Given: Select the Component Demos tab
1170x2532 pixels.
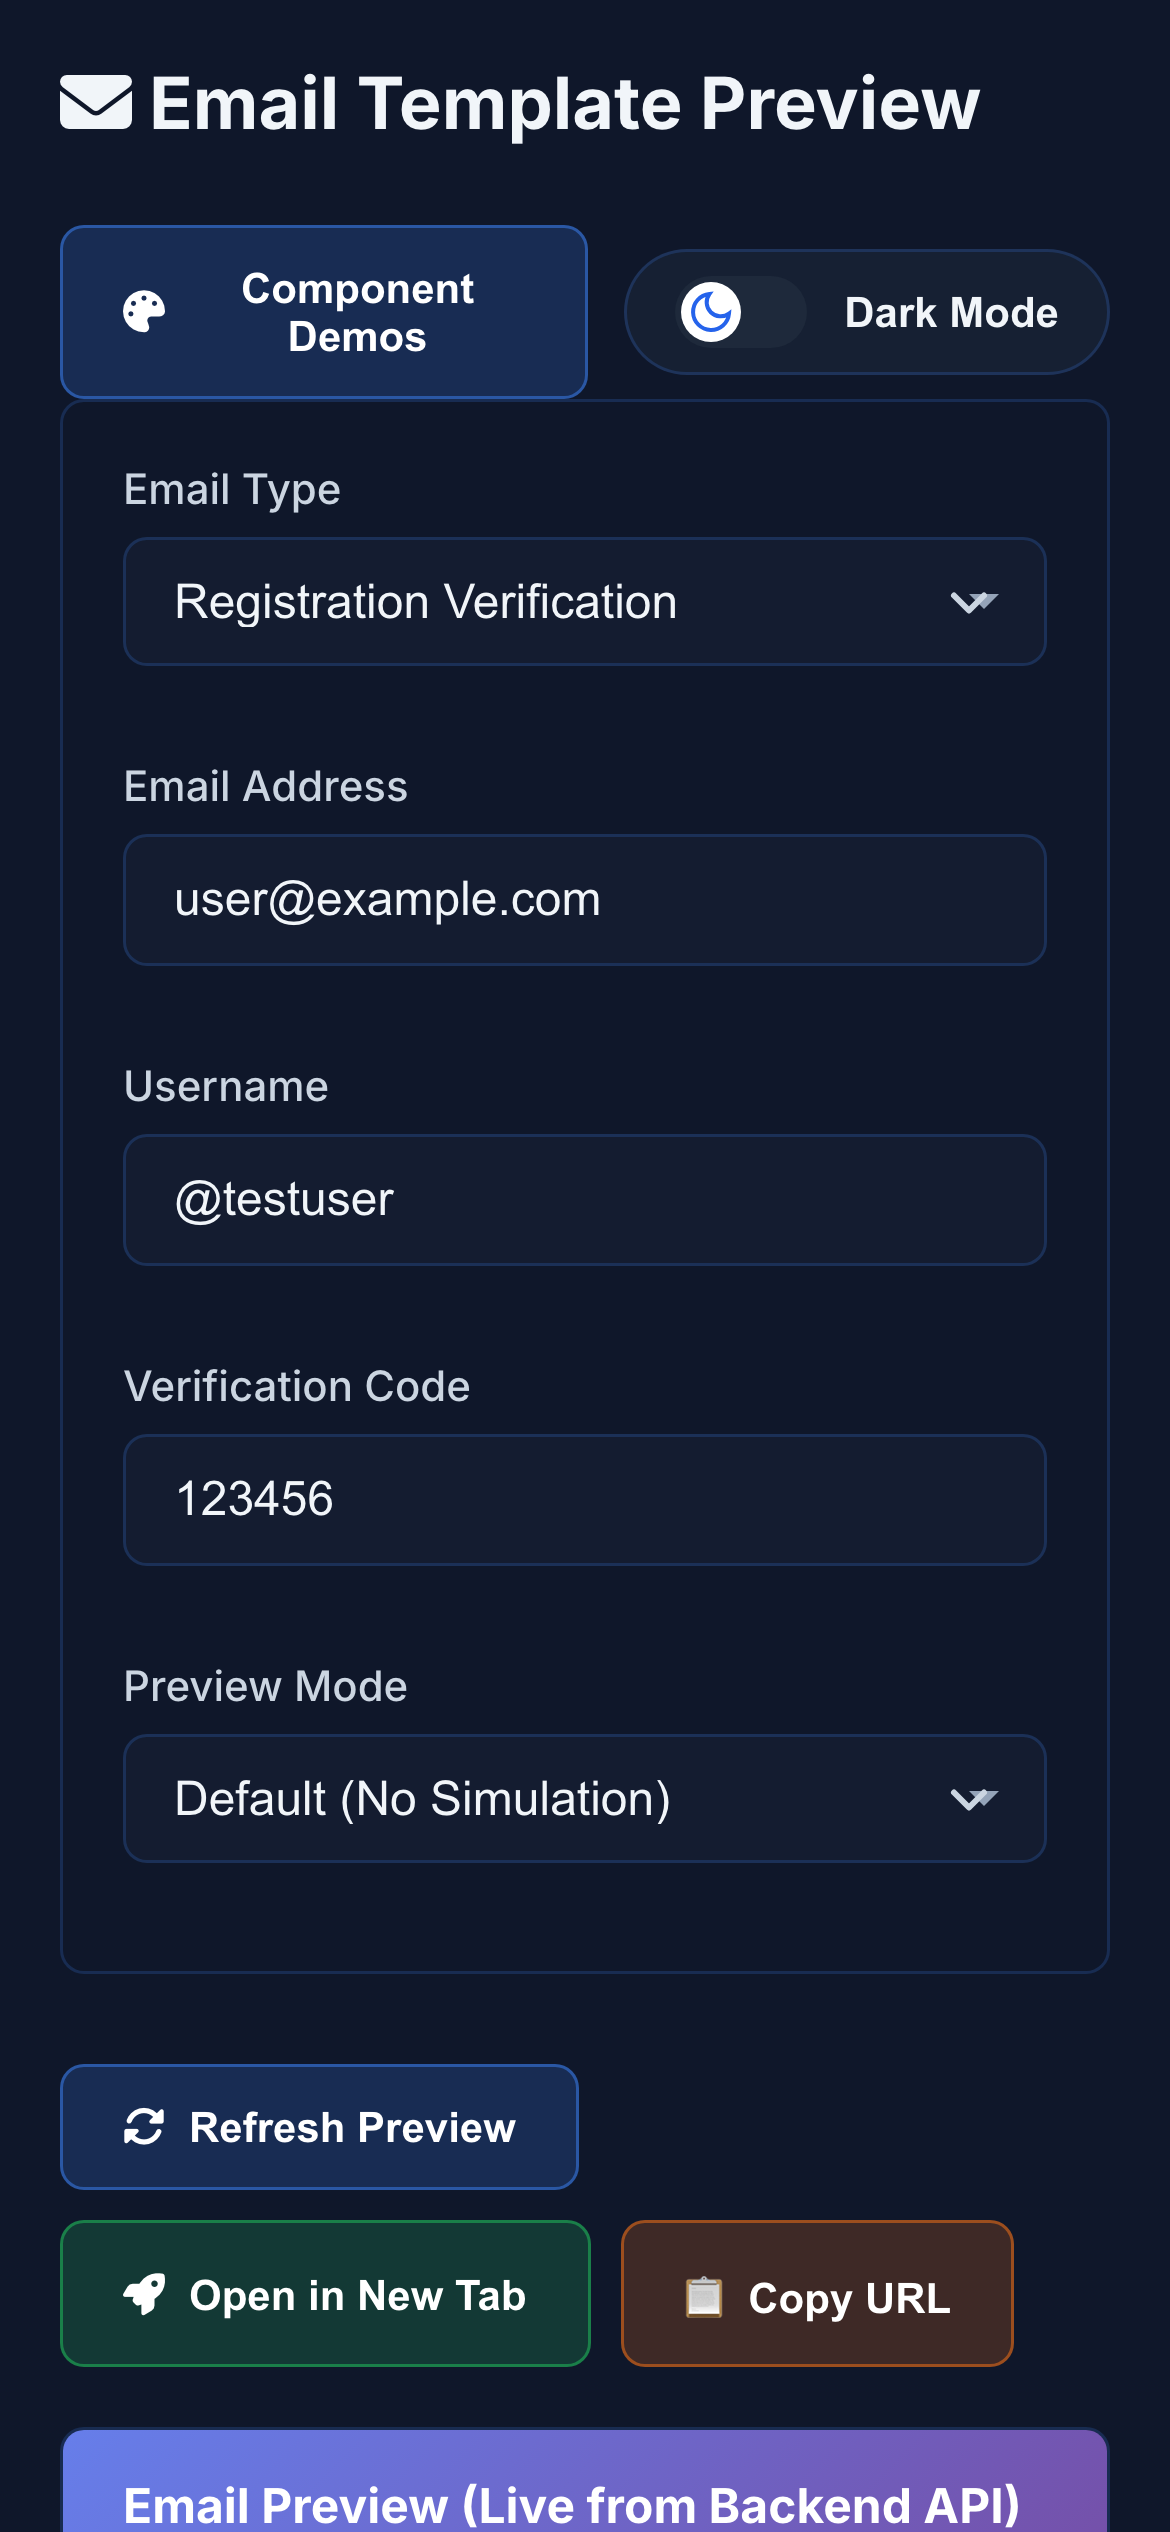Looking at the screenshot, I should click(x=323, y=311).
